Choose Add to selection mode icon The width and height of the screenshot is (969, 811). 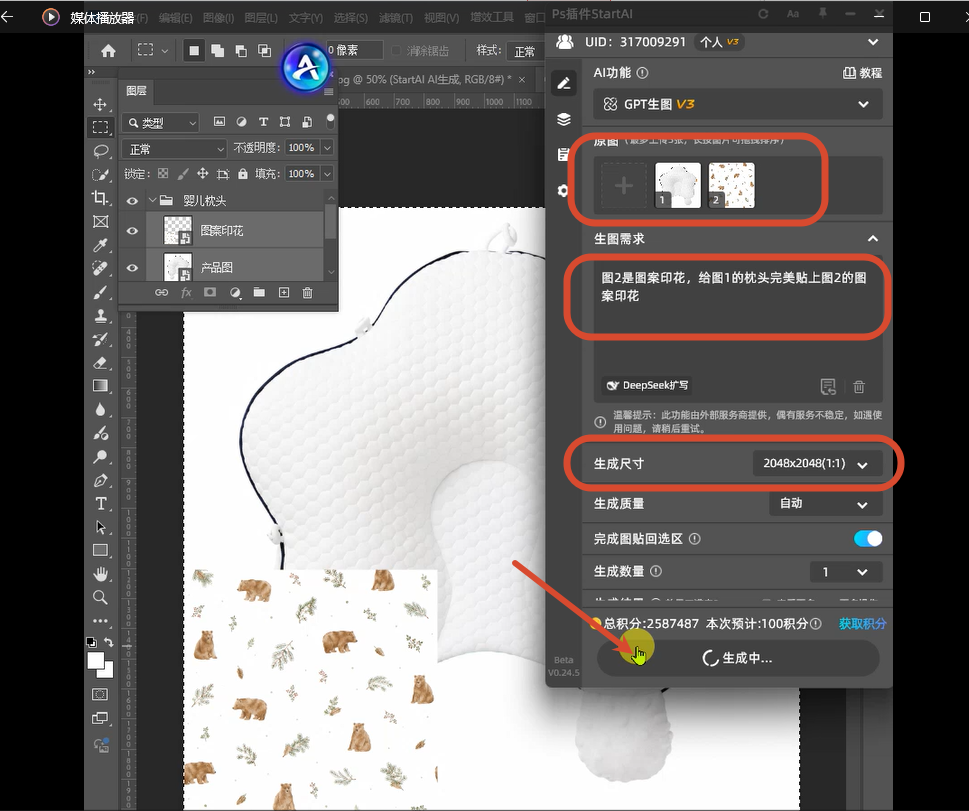pyautogui.click(x=218, y=51)
